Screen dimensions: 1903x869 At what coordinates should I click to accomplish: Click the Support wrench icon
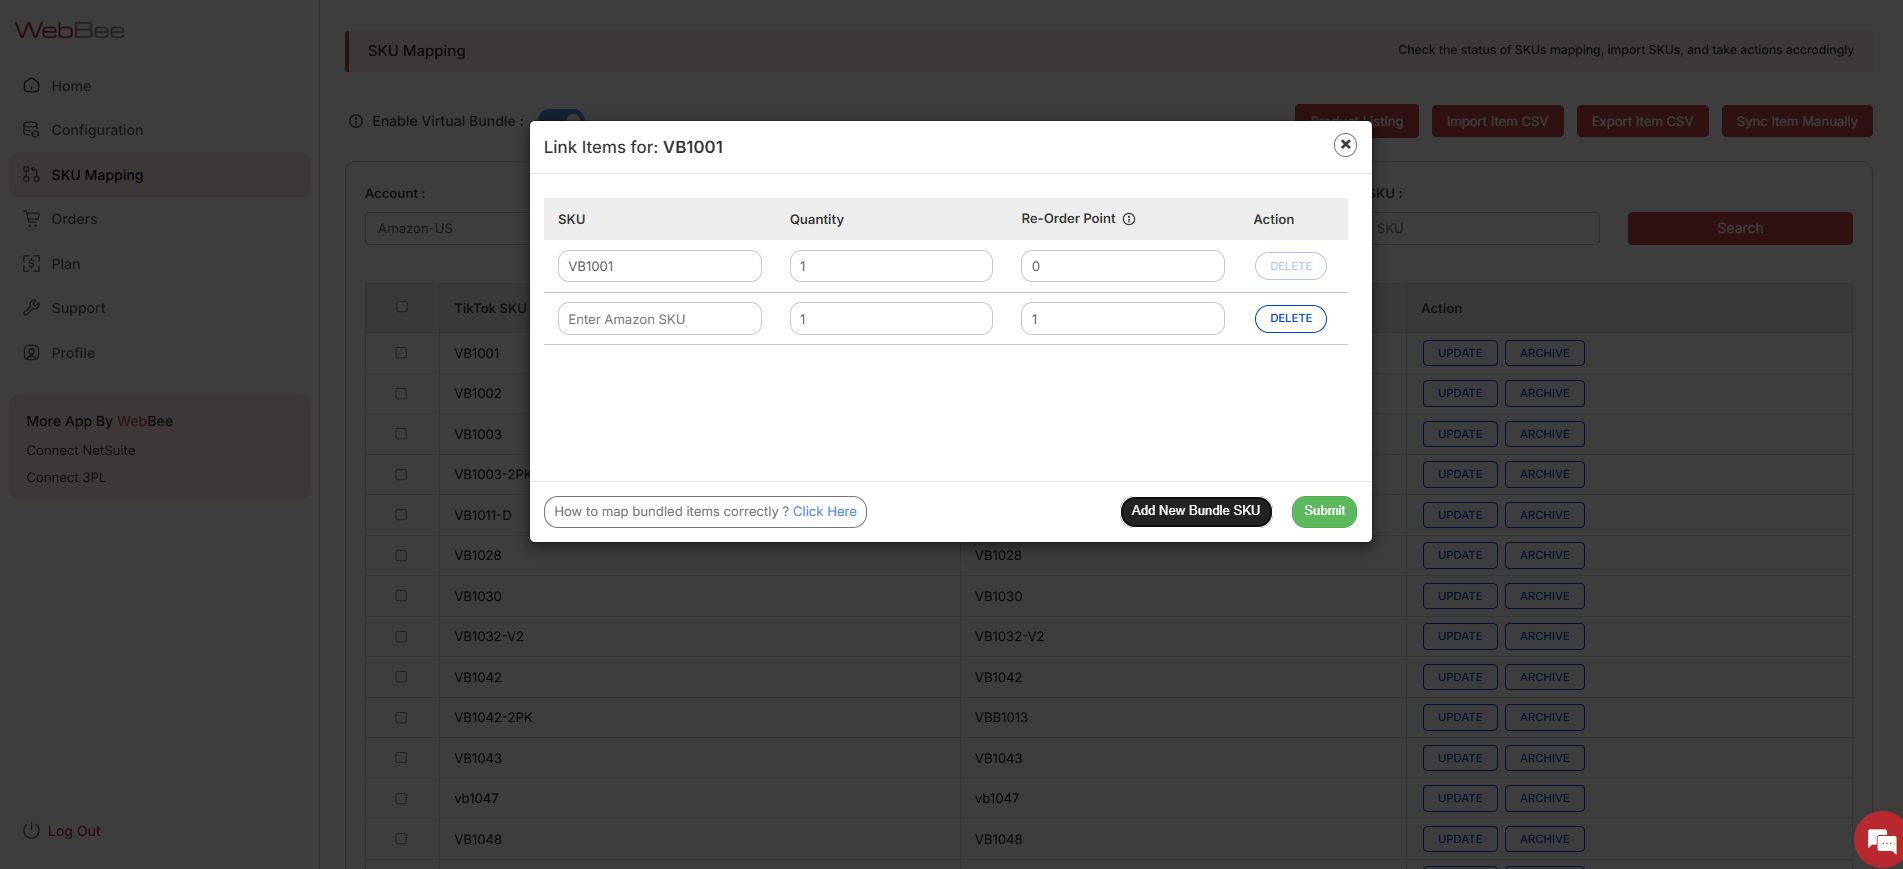(32, 308)
